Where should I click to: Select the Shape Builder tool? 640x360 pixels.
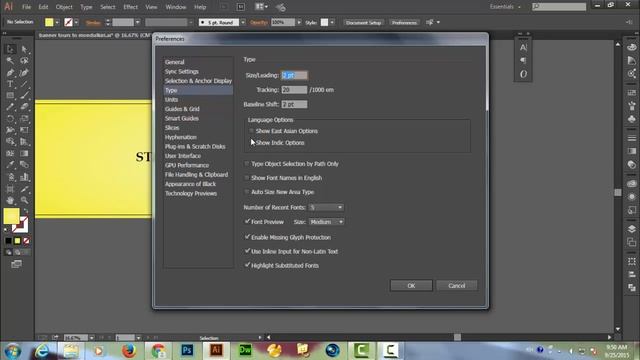[x=10, y=142]
